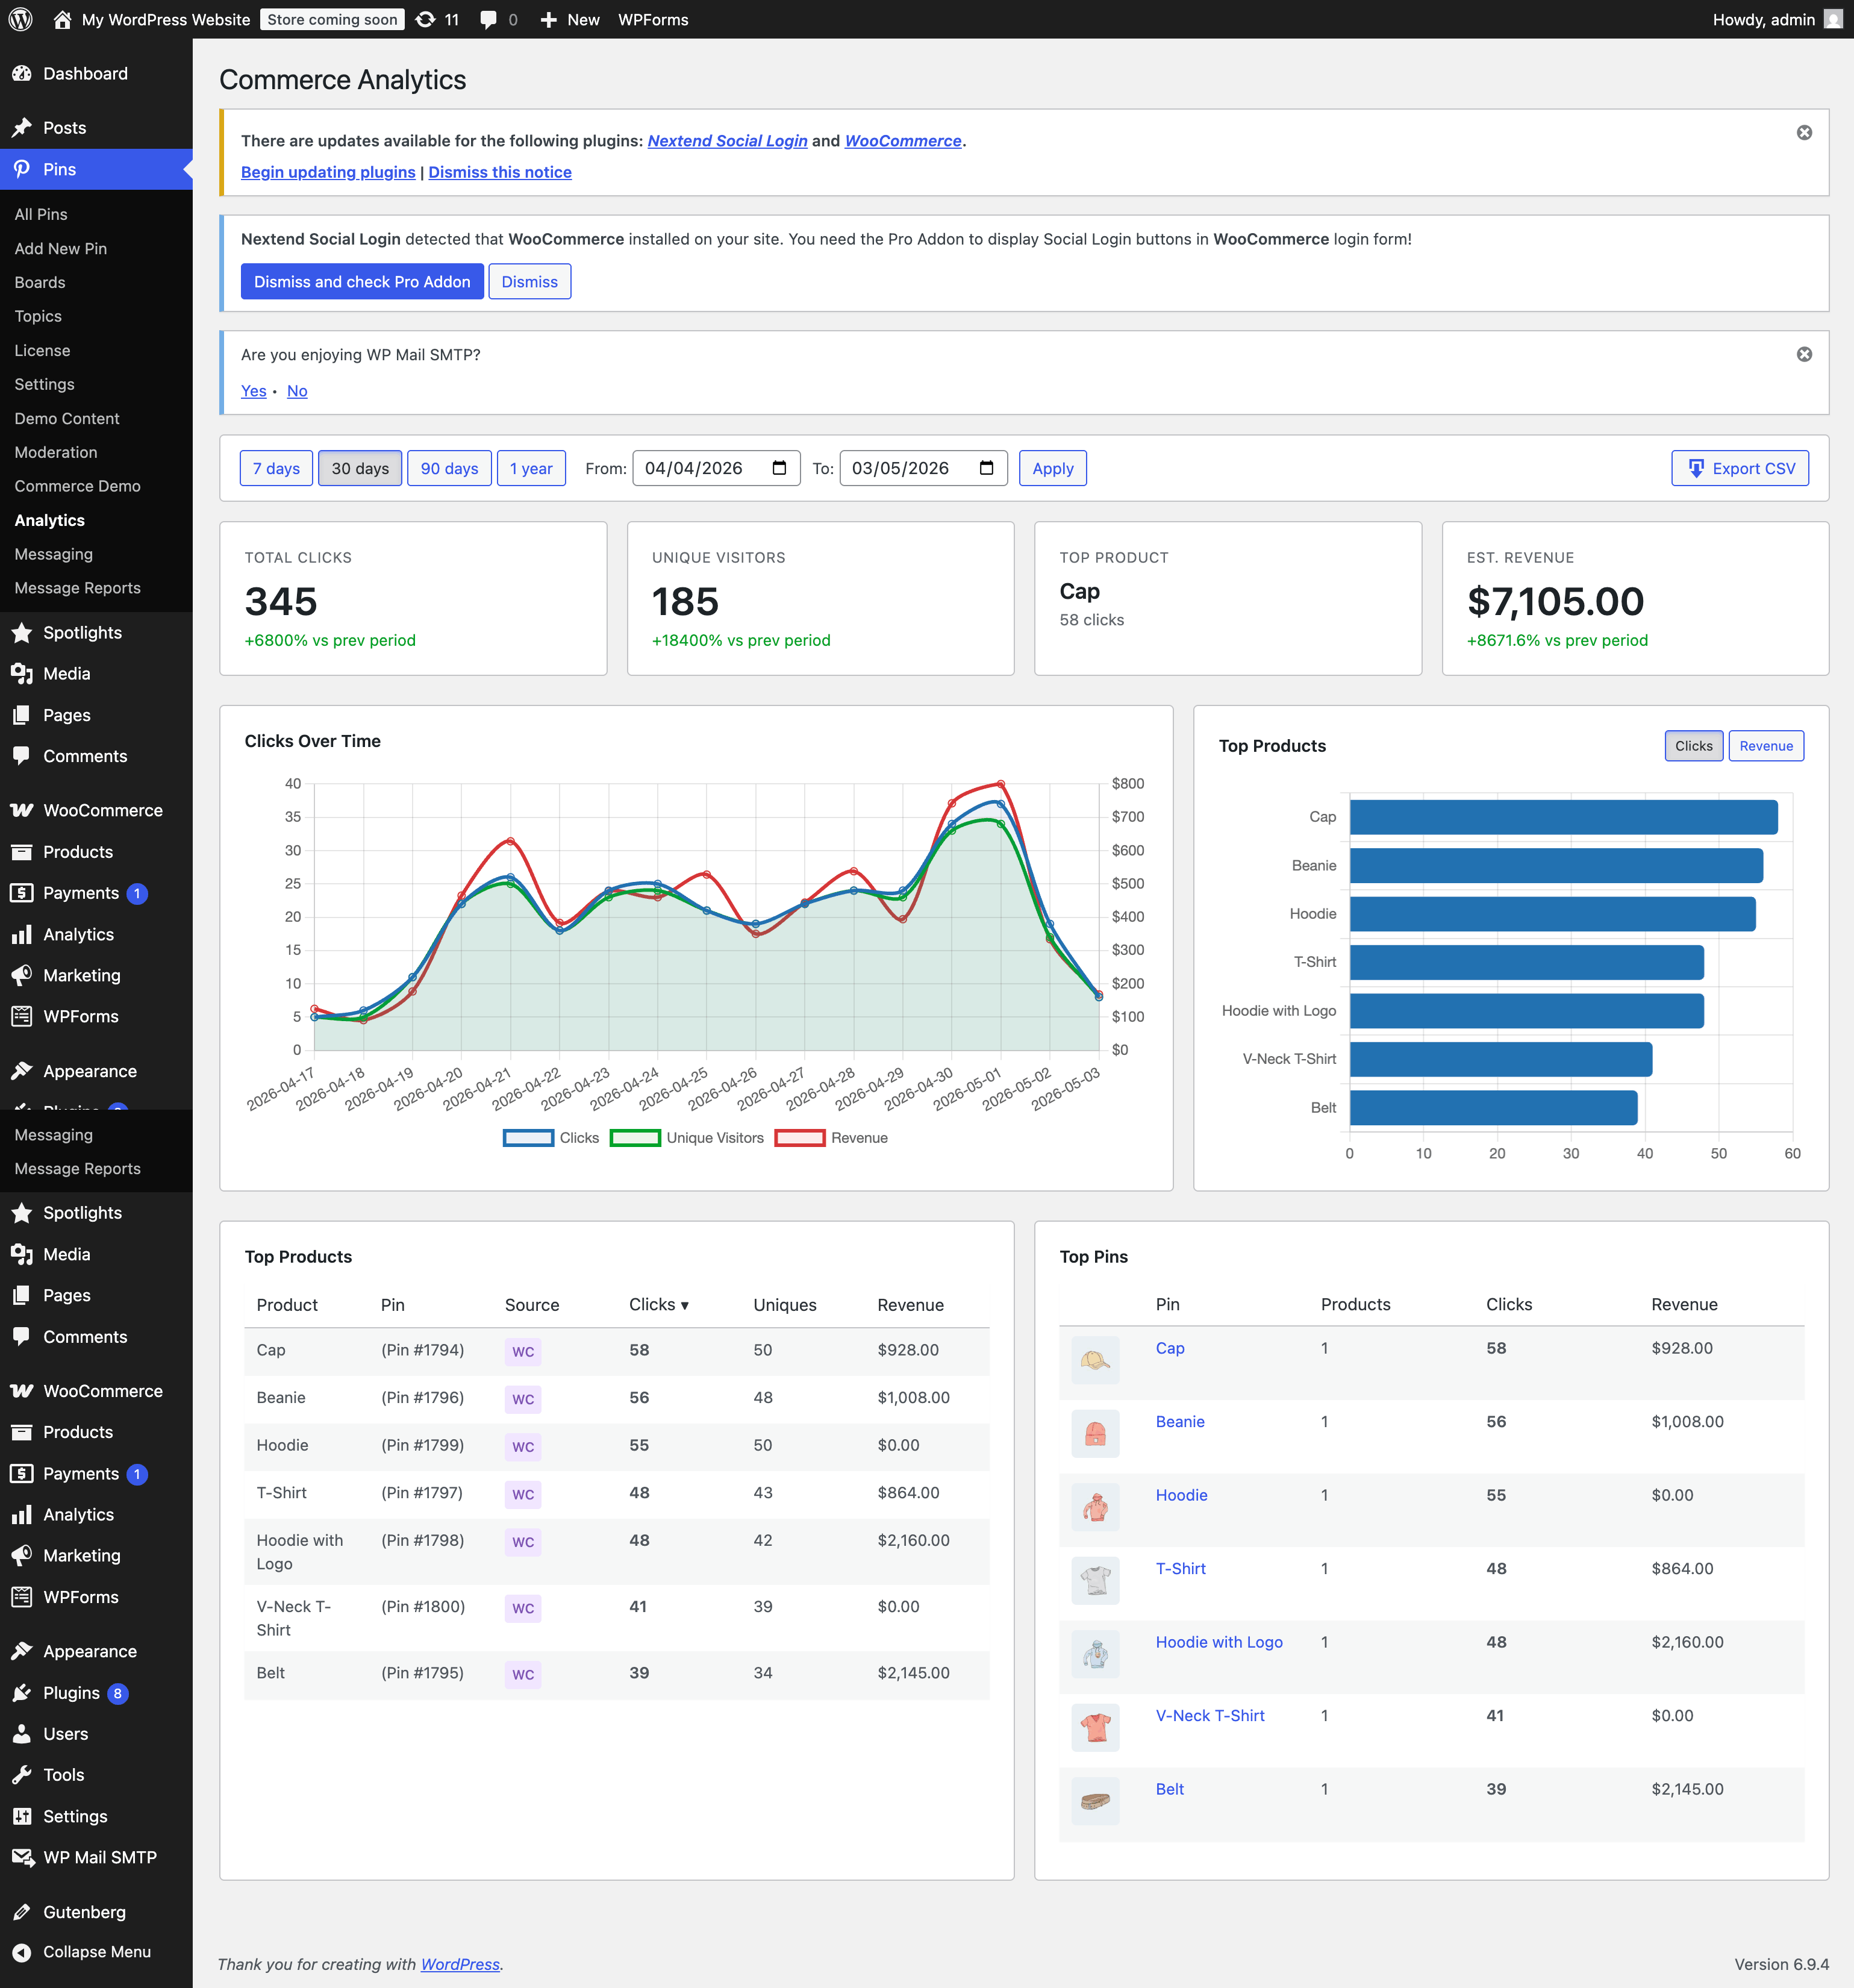Toggle the Revenue red legend swatch
Screen dimensions: 1854x1988
pos(799,1138)
